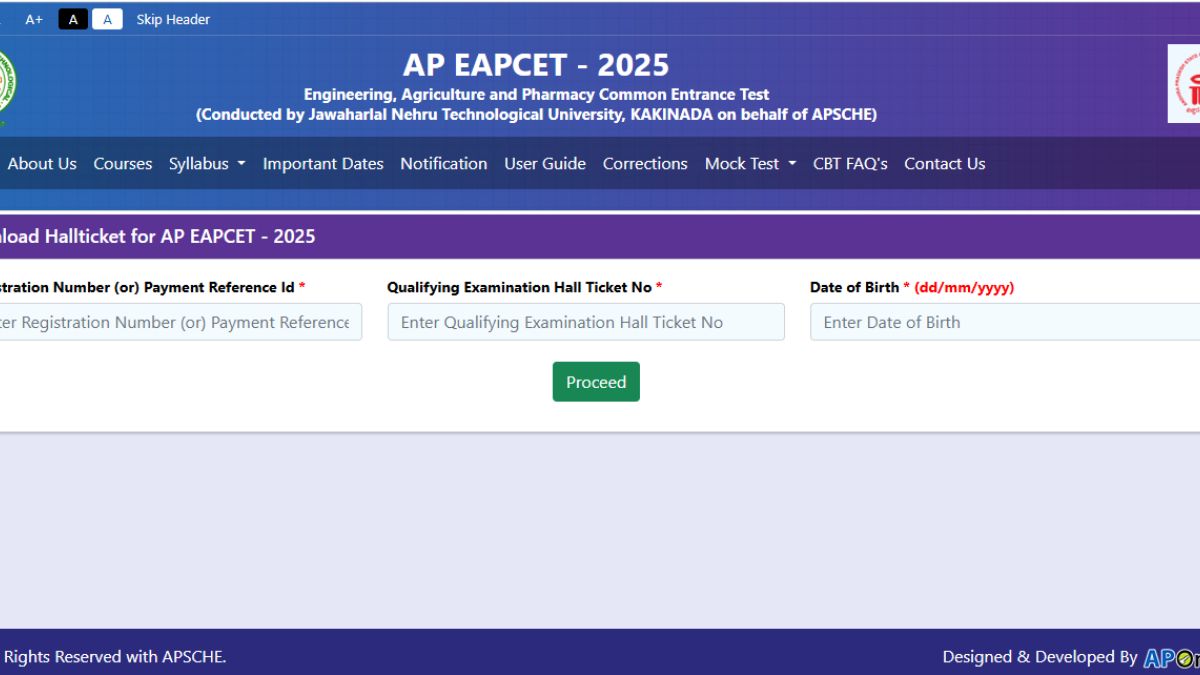1200x675 pixels.
Task: Click the Designed & Developed By text
Action: [1040, 657]
